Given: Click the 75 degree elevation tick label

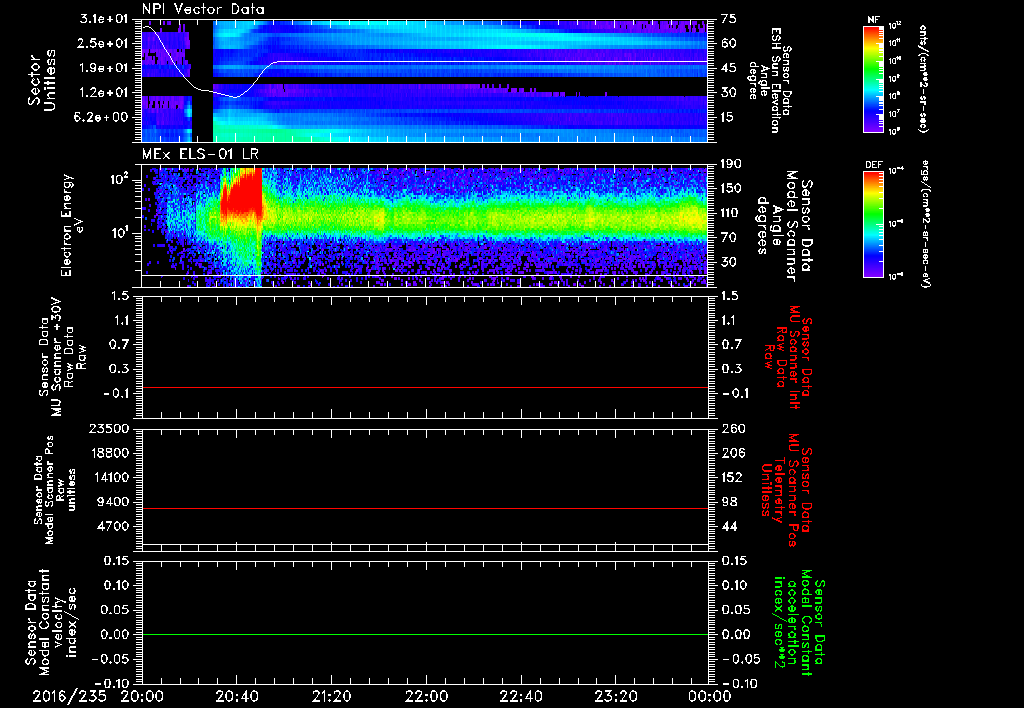Looking at the screenshot, I should pos(728,19).
